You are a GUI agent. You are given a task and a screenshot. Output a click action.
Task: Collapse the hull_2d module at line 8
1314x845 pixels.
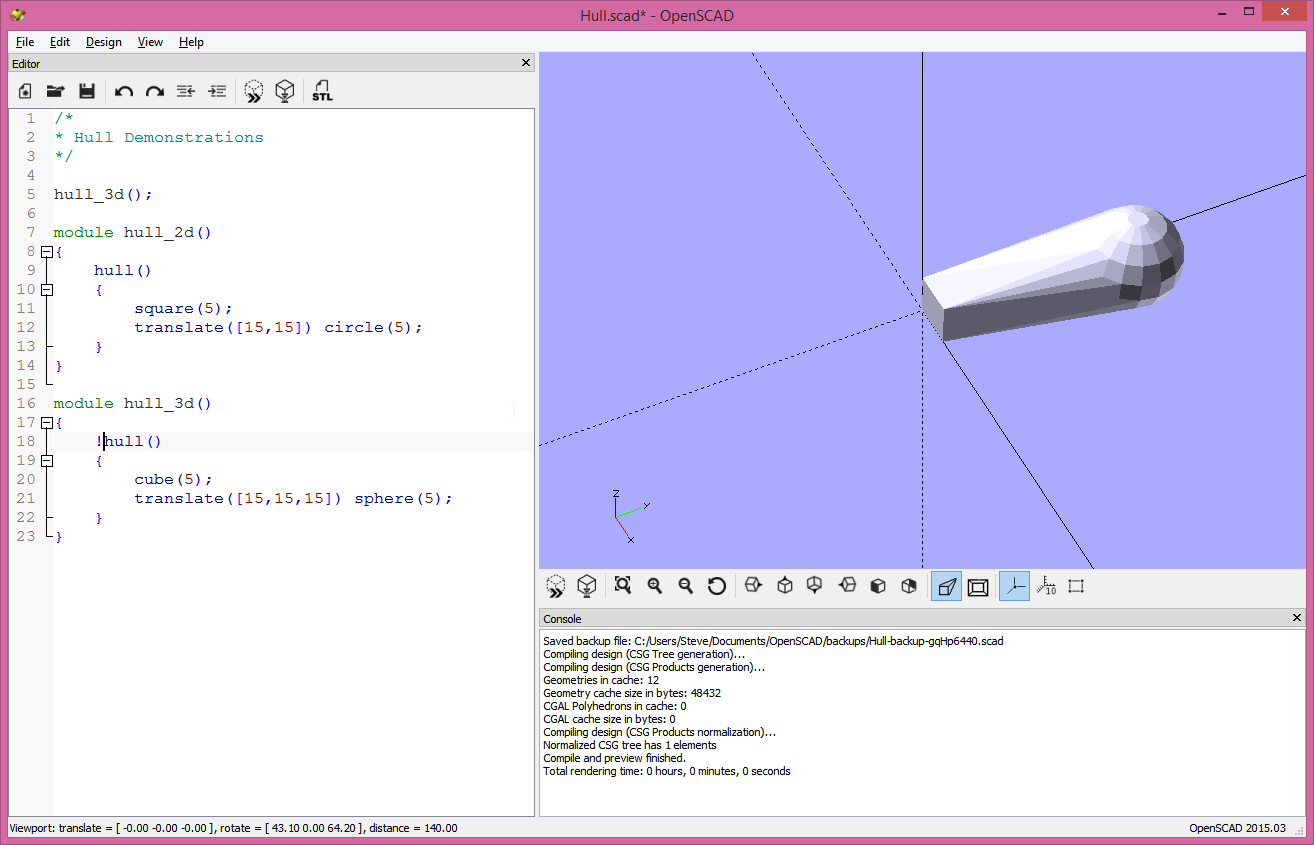[46, 251]
